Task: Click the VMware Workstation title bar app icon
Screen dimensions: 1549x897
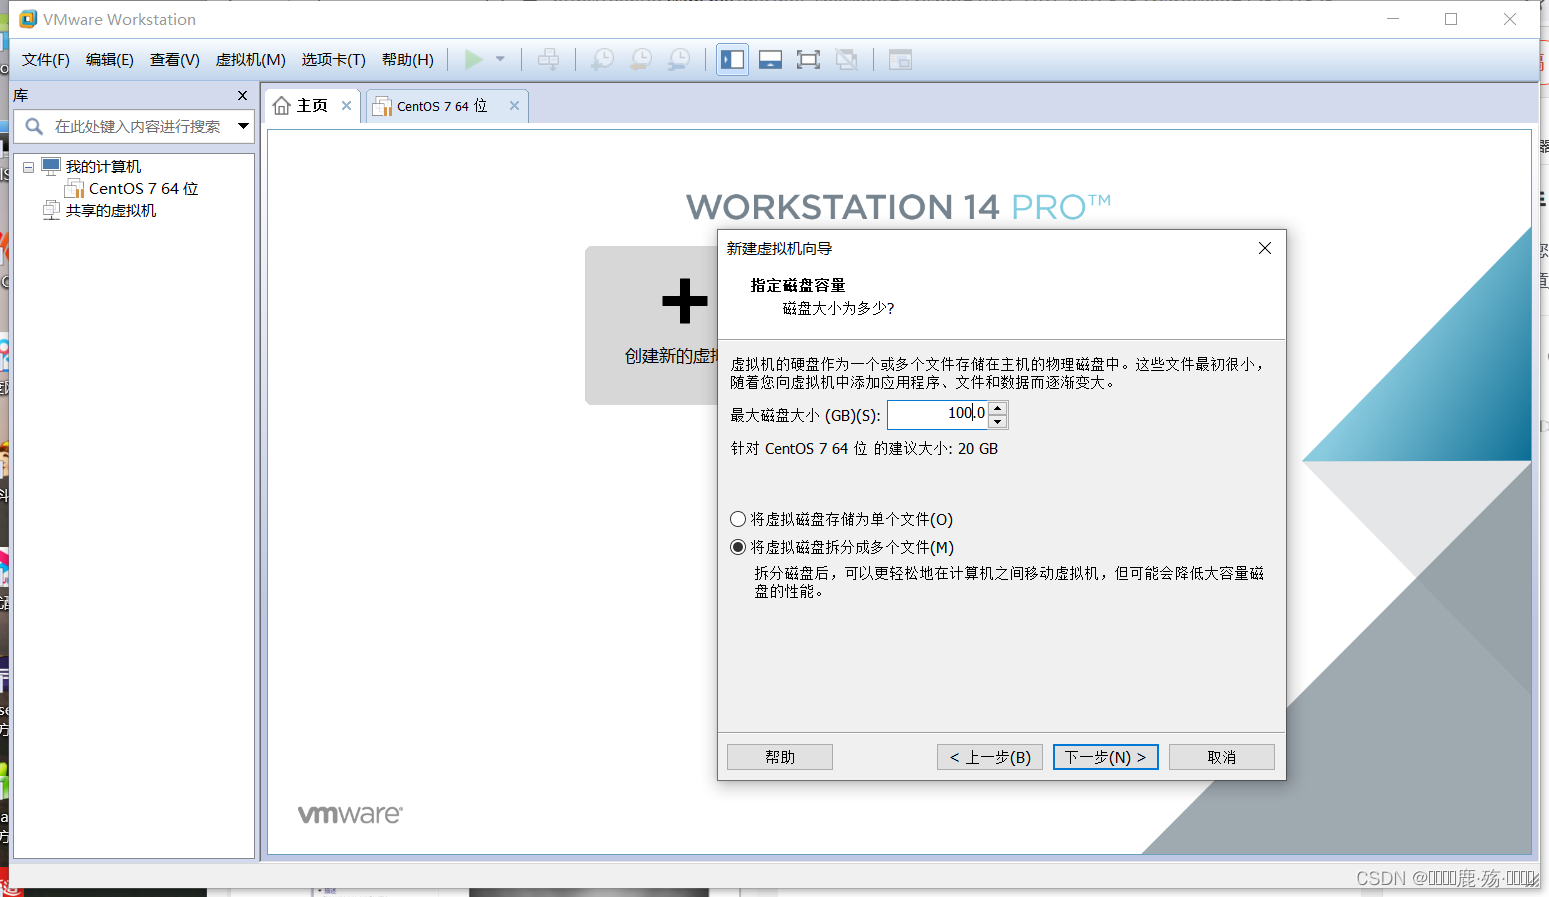Action: (x=28, y=19)
